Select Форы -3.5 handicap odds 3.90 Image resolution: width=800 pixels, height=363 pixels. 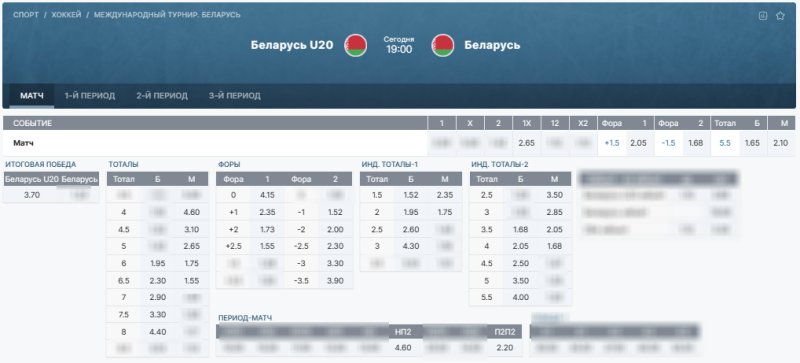coord(335,280)
